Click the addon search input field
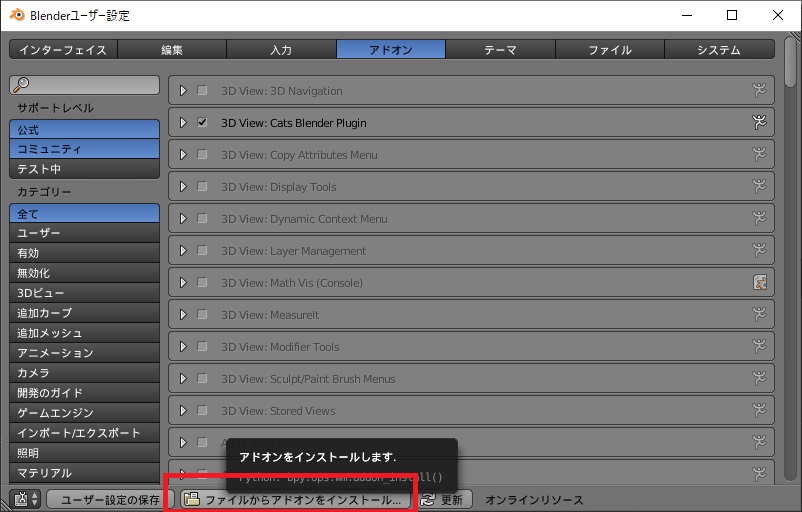This screenshot has height=512, width=802. click(84, 85)
